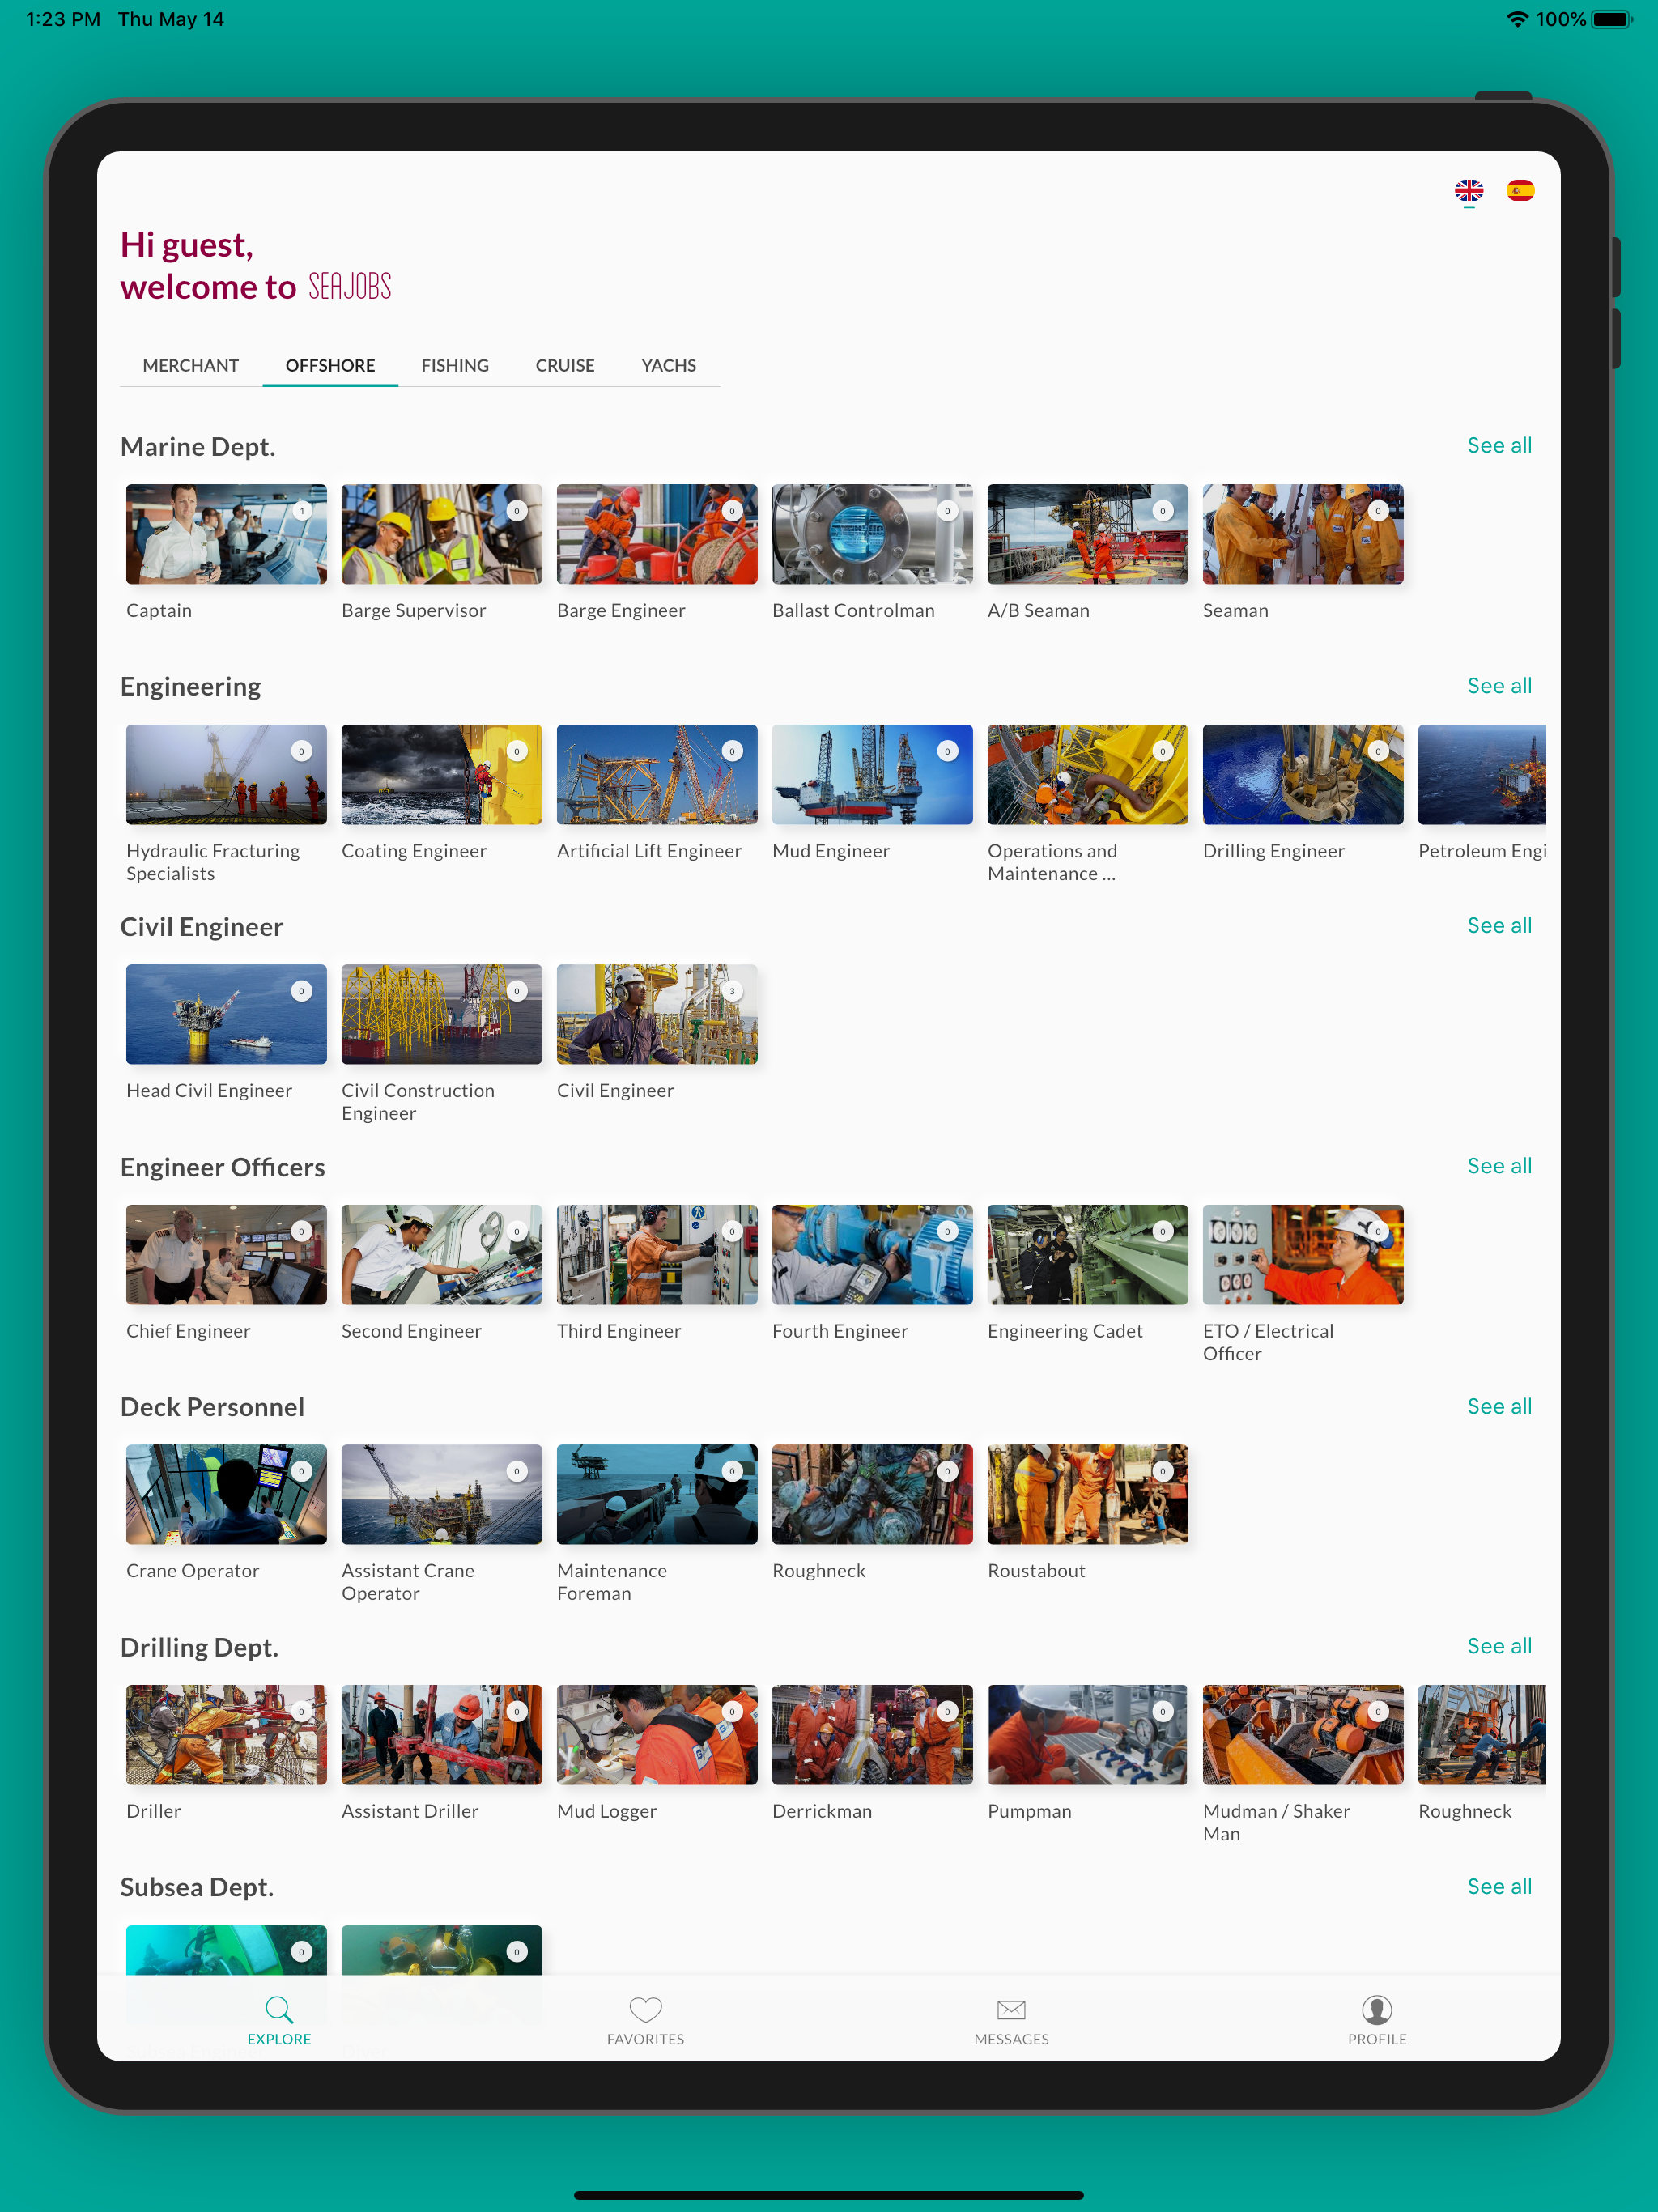Open Profile via the user icon
1658x2212 pixels.
(x=1377, y=2009)
